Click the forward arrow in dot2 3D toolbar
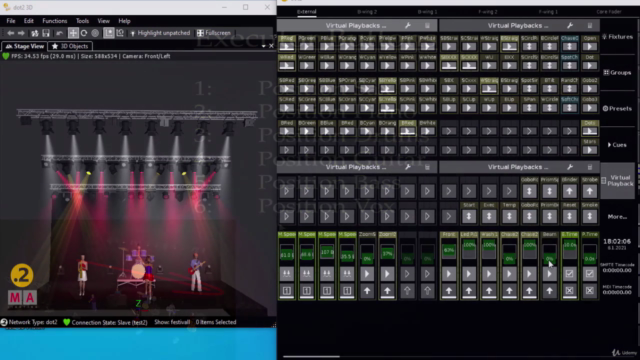This screenshot has width=640, height=360. pos(21,33)
